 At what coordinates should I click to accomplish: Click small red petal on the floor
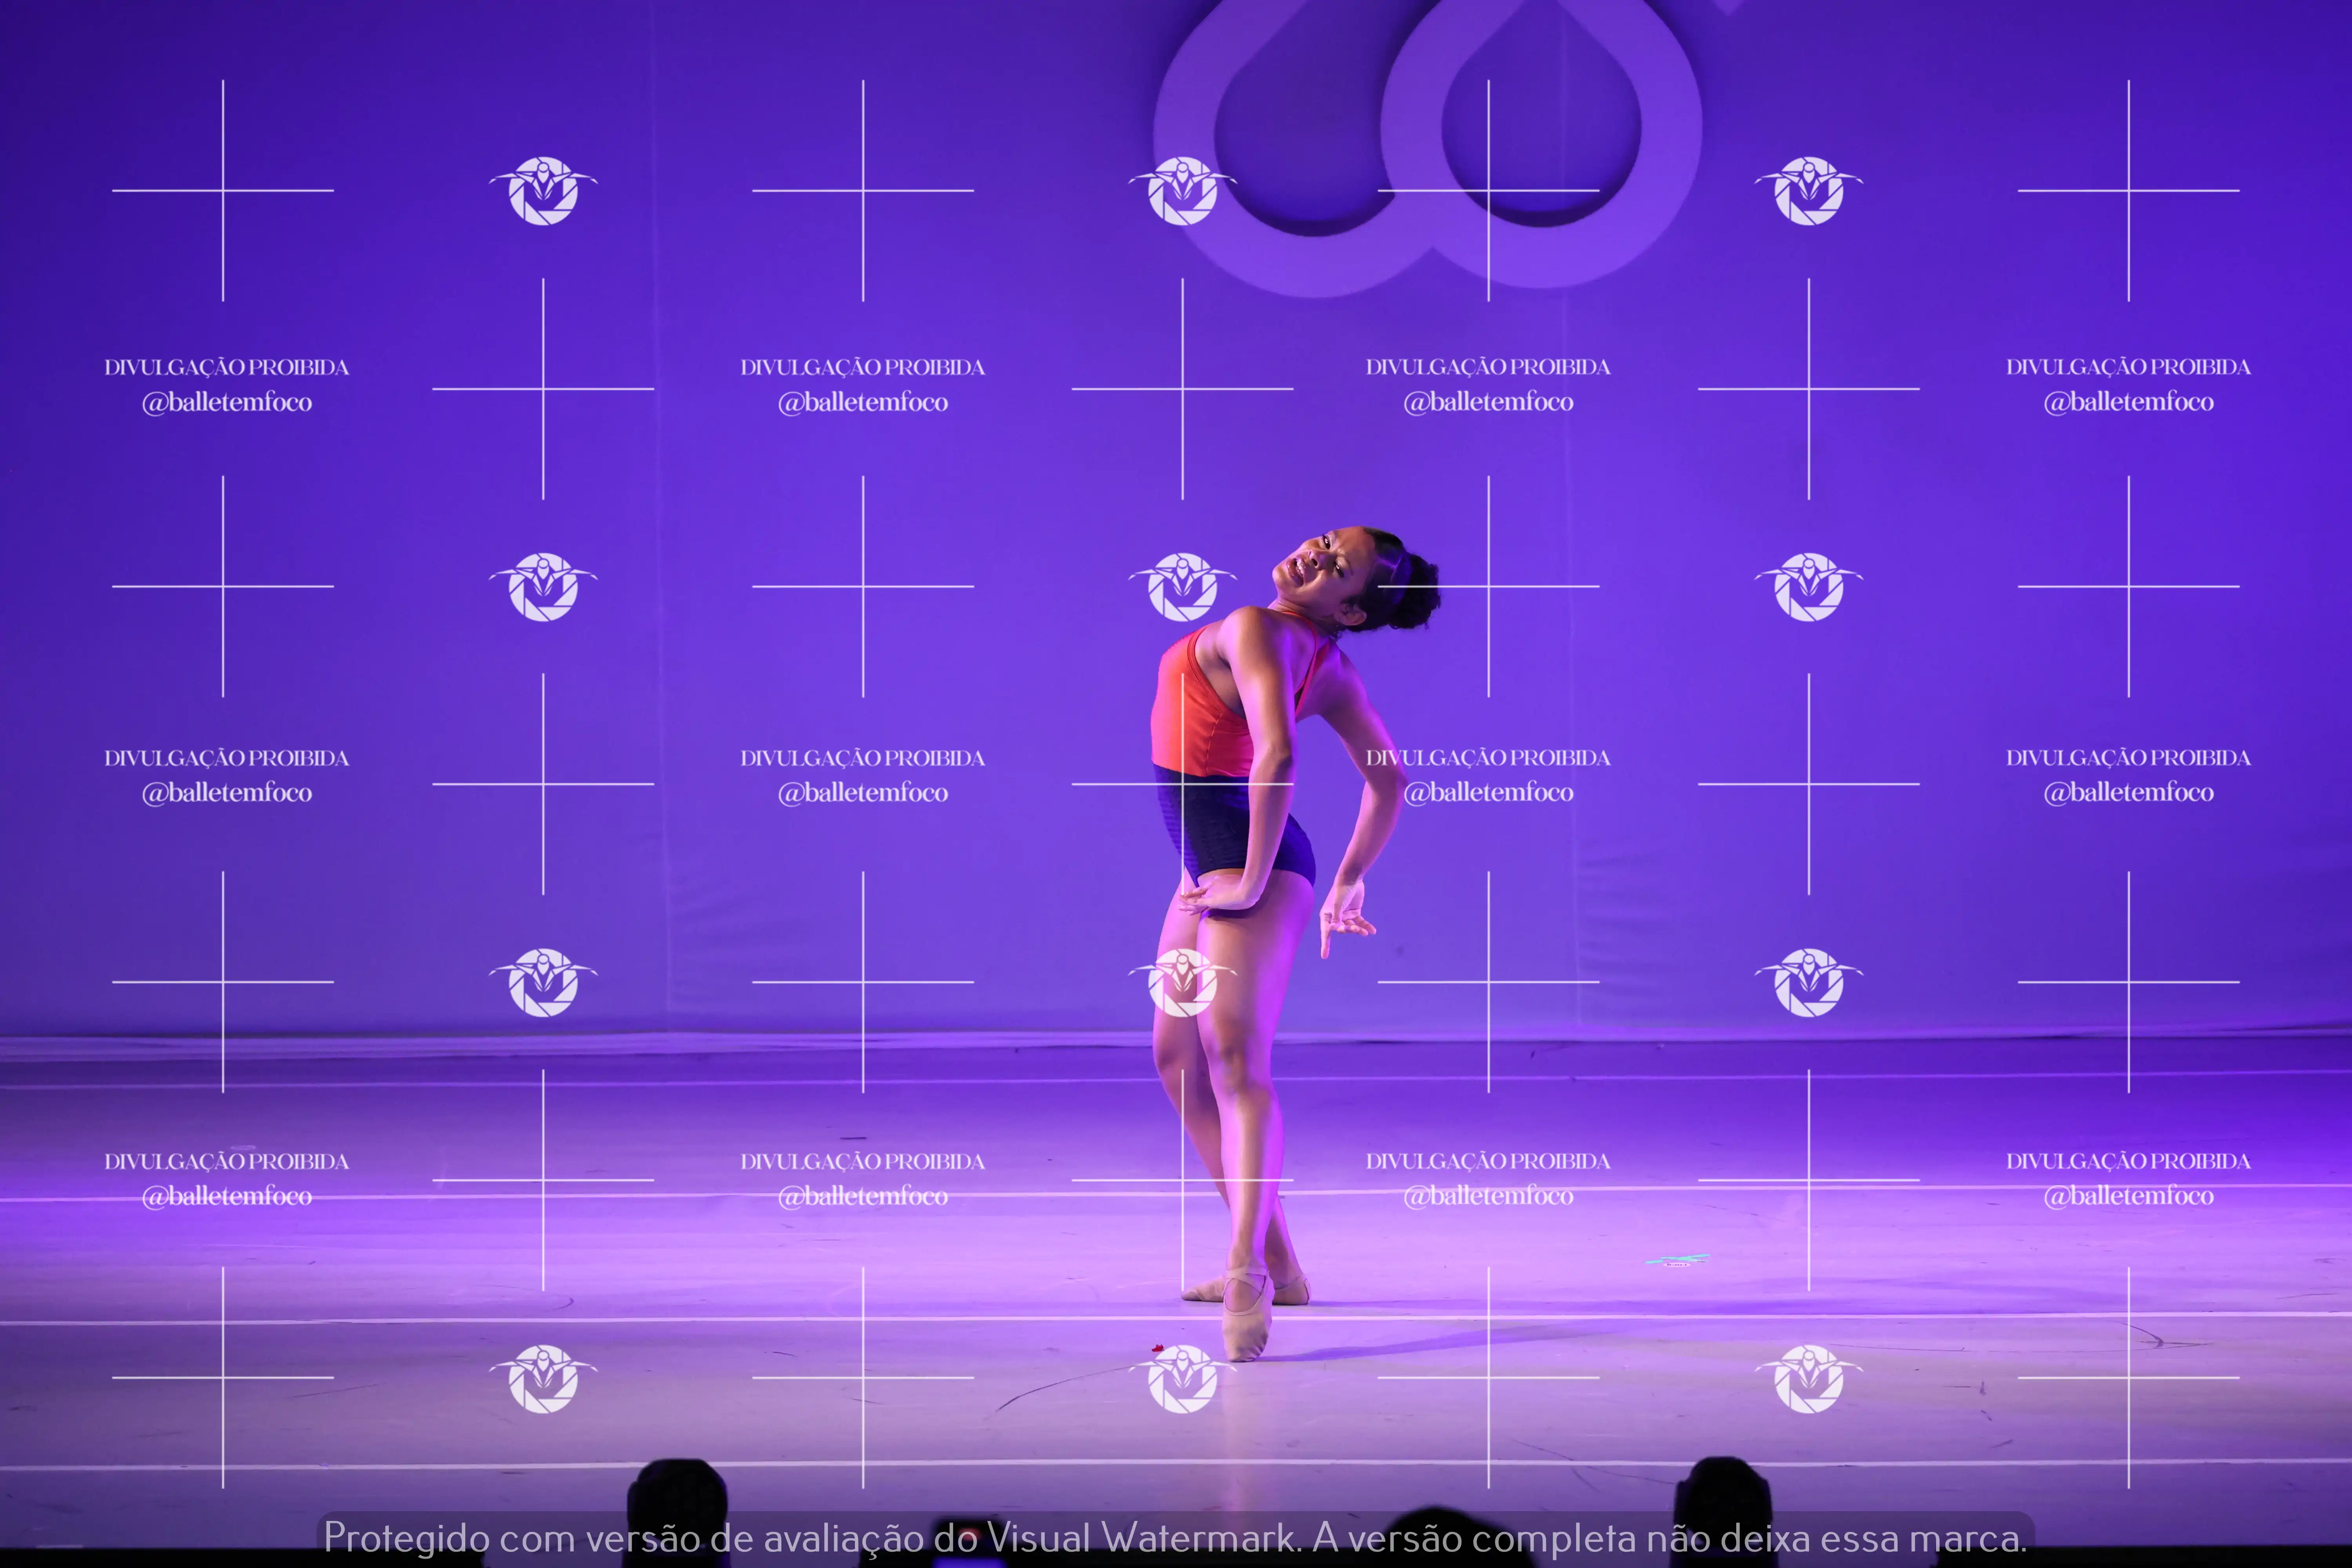pos(1157,1349)
